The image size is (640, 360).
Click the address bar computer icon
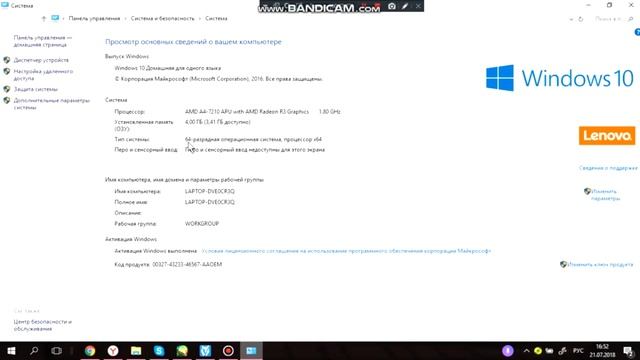[x=55, y=18]
